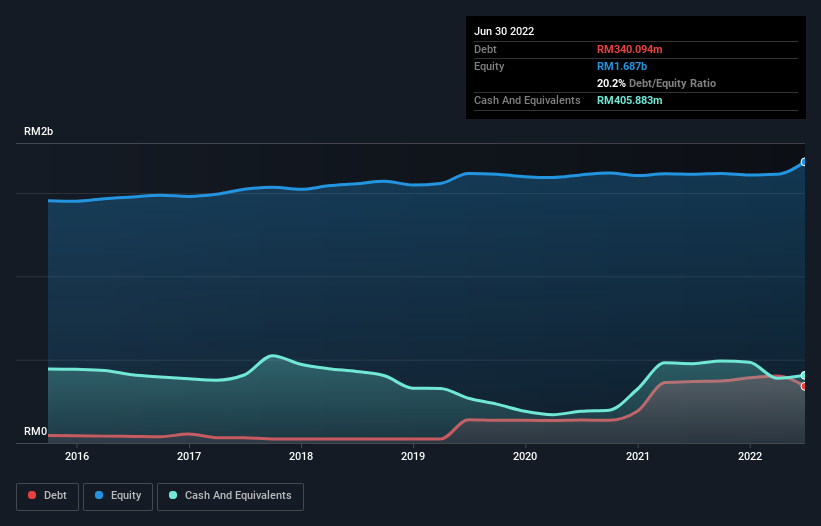Click the 2020 x-axis label

click(525, 456)
